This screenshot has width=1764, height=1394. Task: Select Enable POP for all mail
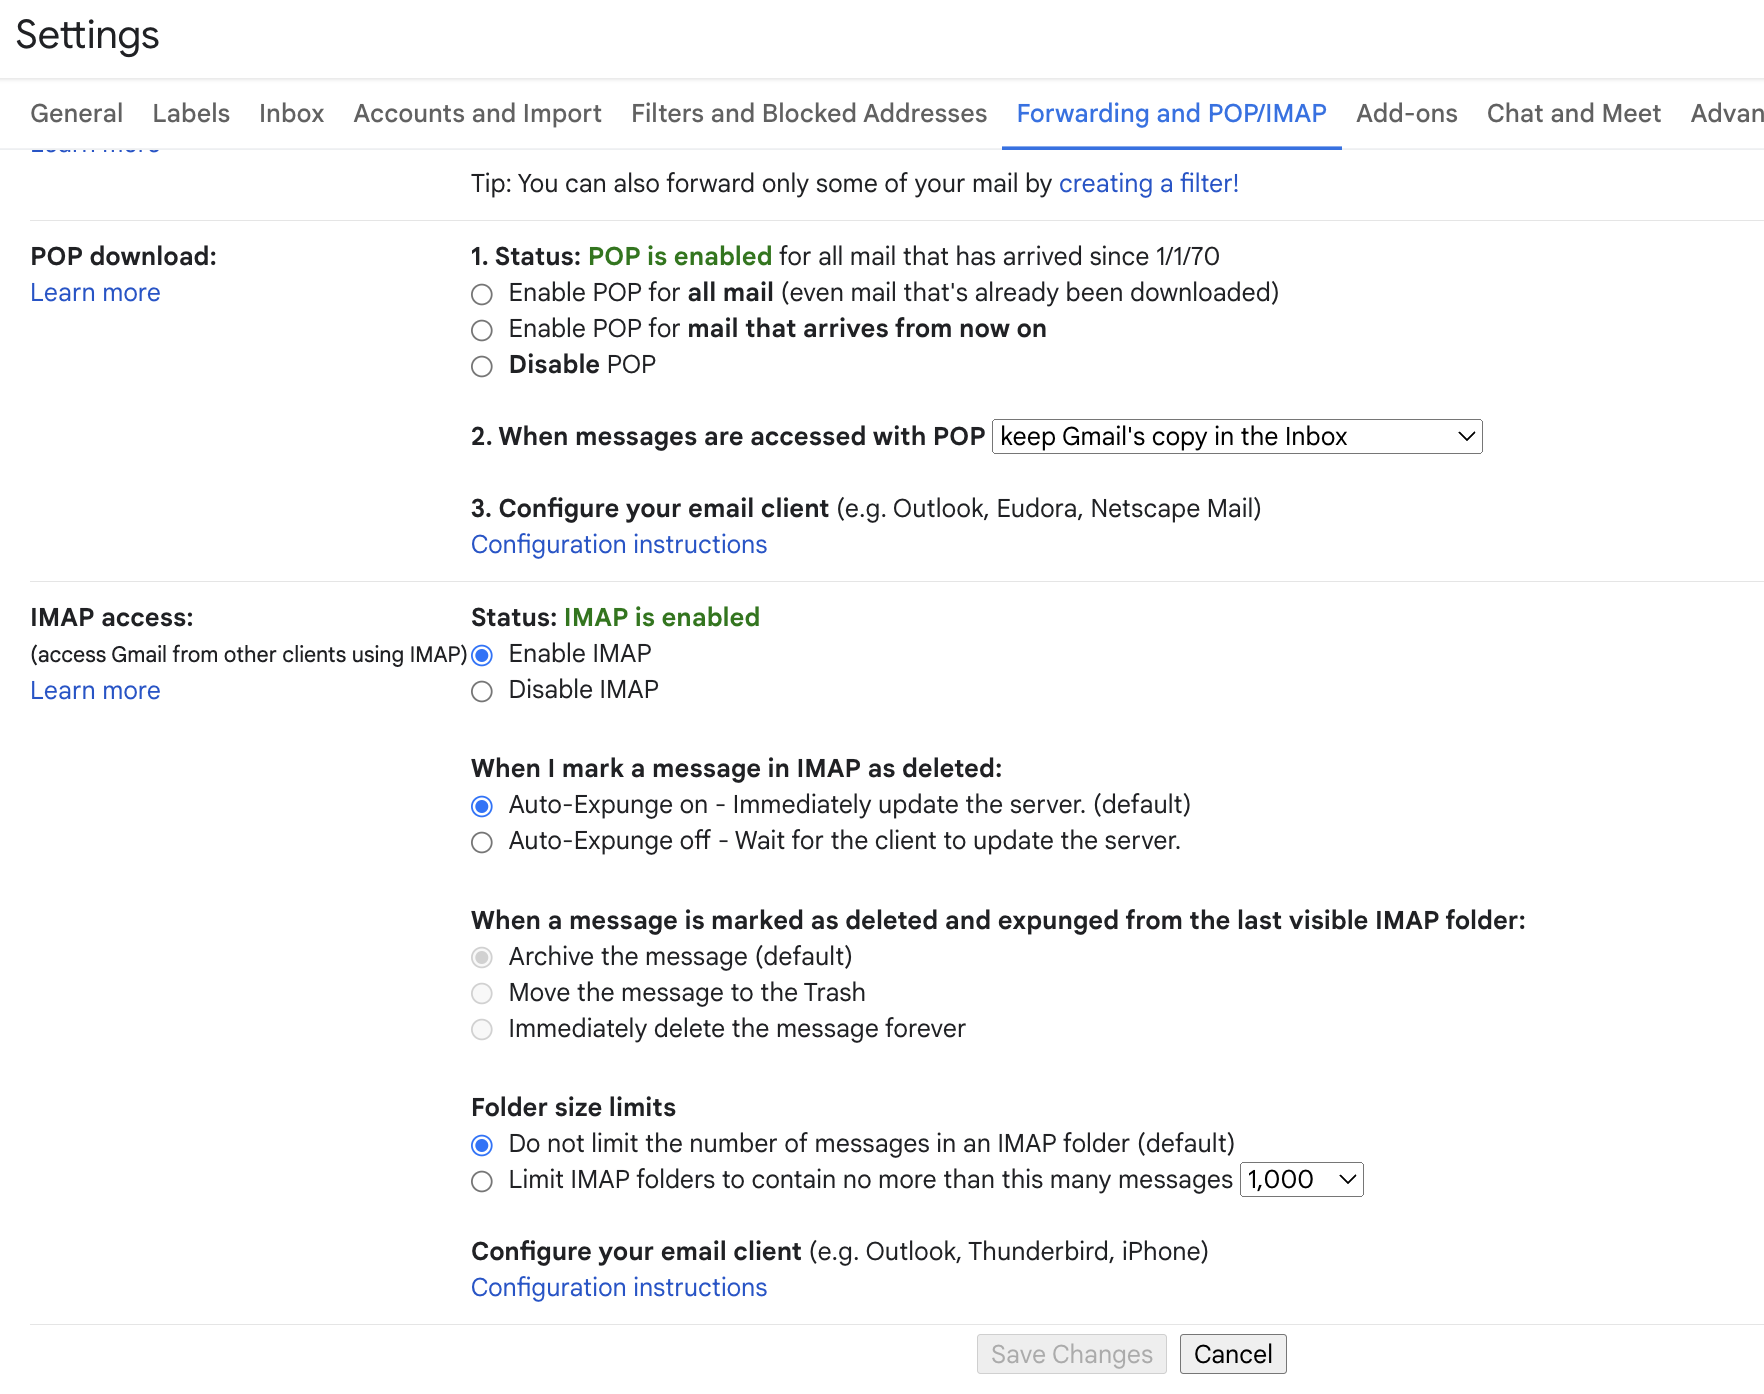pyautogui.click(x=482, y=294)
